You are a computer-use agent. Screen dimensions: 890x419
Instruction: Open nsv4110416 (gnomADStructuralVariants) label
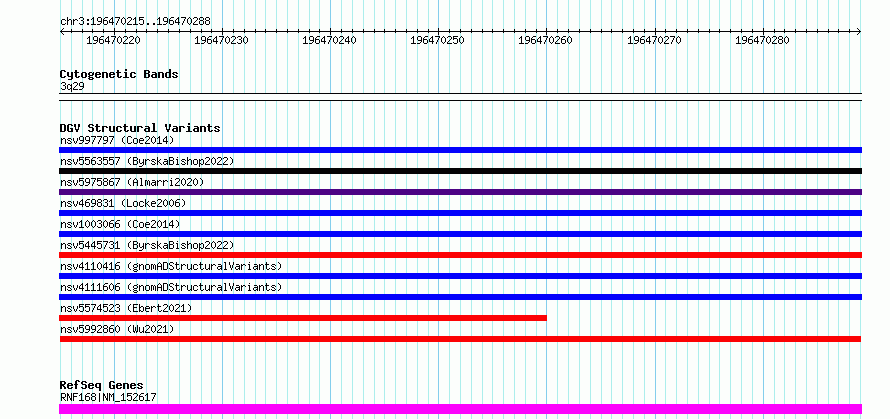[x=171, y=266]
